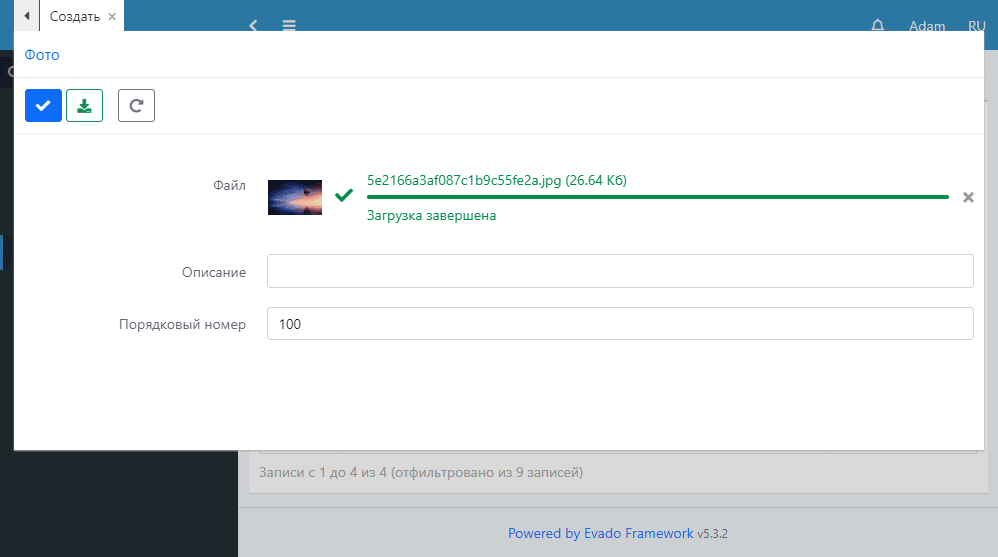This screenshot has height=557, width=998.
Task: Close the Создать tab
Action: 112,17
